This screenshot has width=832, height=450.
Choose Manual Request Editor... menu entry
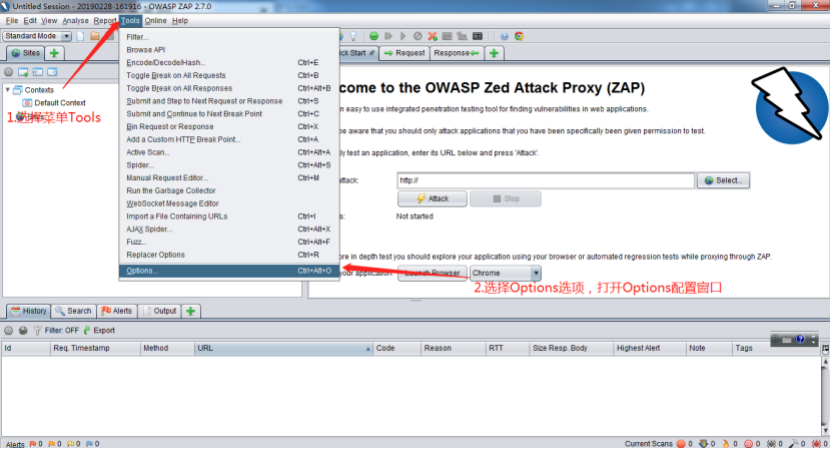click(229, 178)
